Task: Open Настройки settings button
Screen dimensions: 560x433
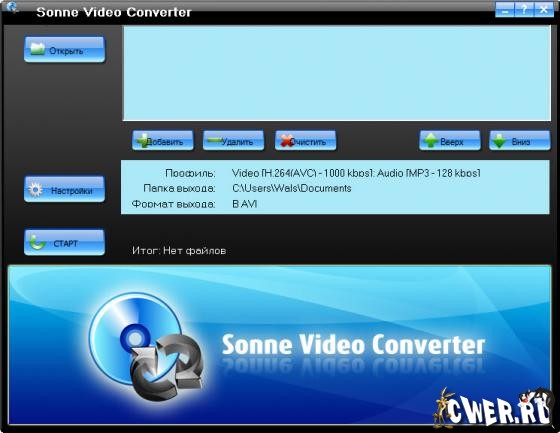Action: (x=65, y=189)
